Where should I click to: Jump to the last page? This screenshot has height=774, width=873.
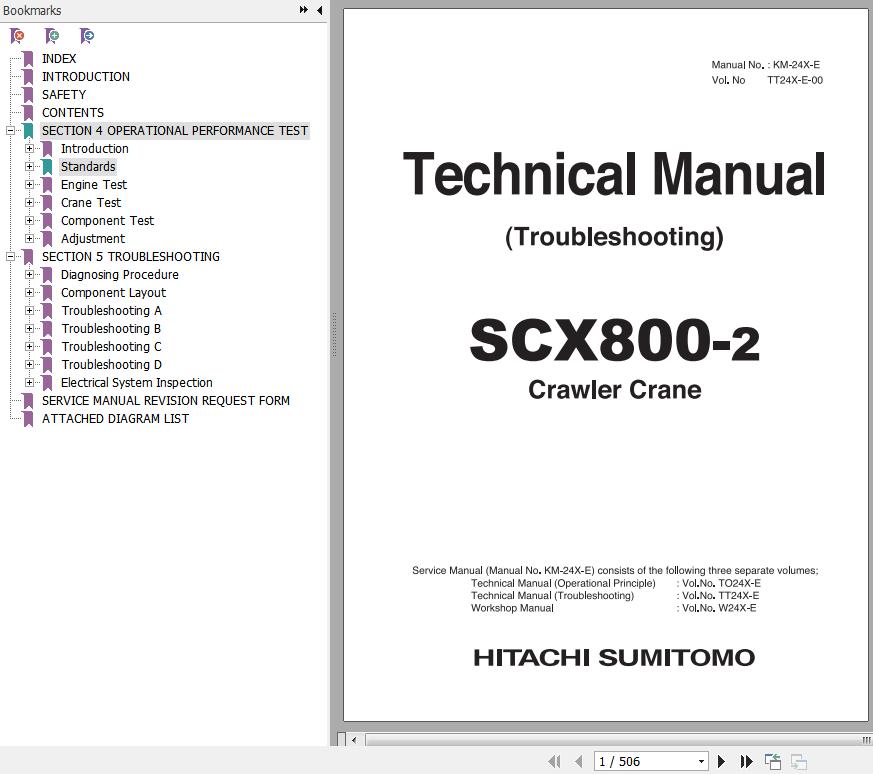(746, 762)
